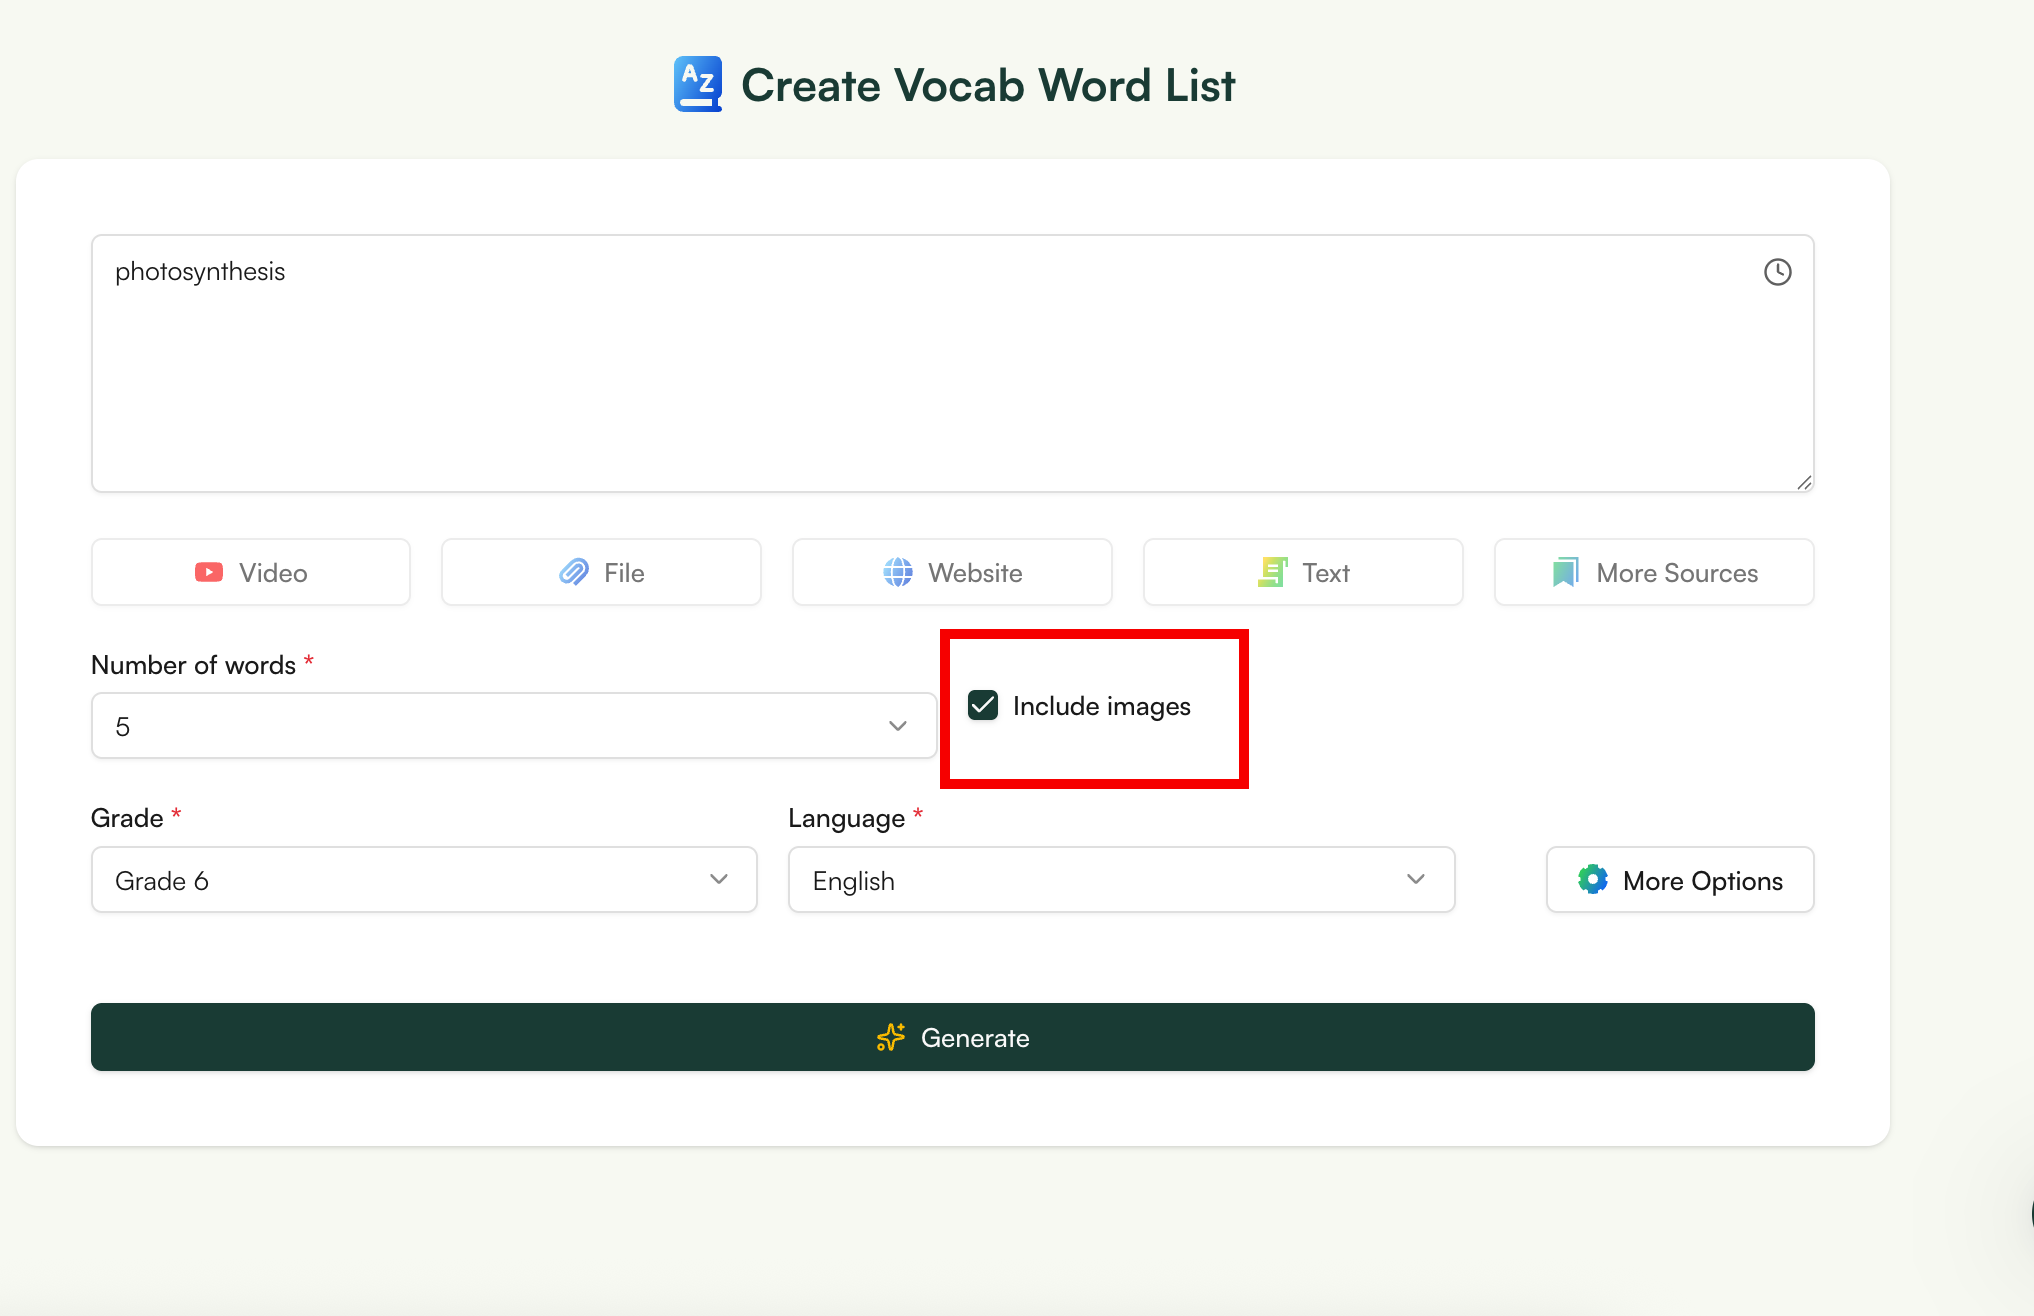Open More Options settings

1679,879
